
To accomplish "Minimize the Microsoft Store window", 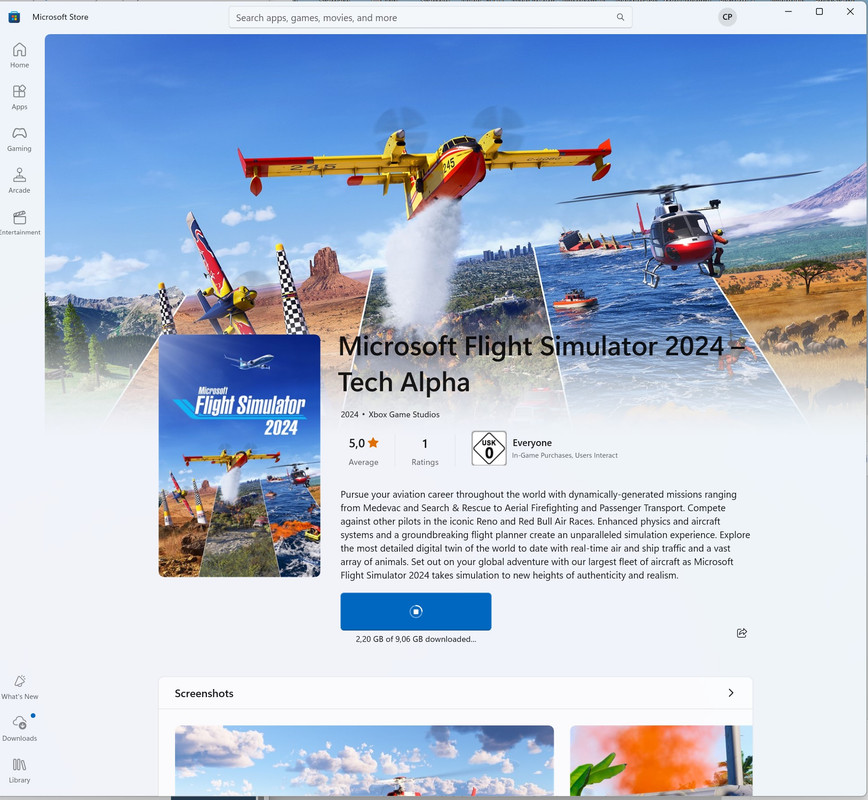I will (788, 12).
